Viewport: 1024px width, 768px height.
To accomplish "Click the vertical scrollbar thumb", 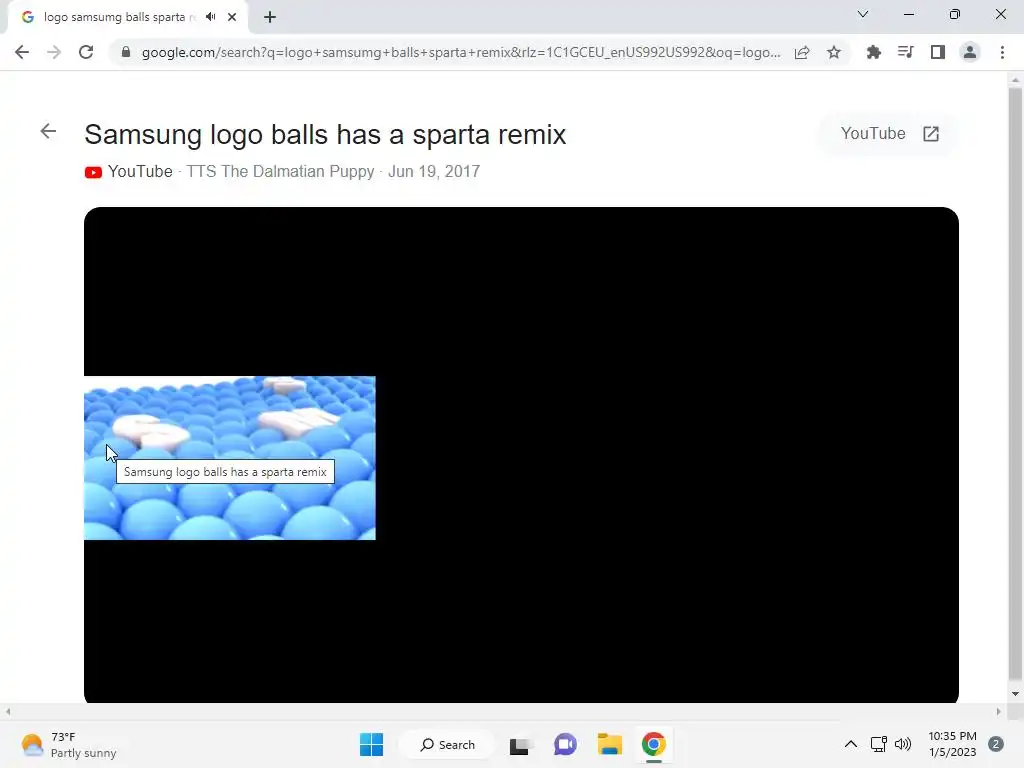I will (x=1015, y=384).
